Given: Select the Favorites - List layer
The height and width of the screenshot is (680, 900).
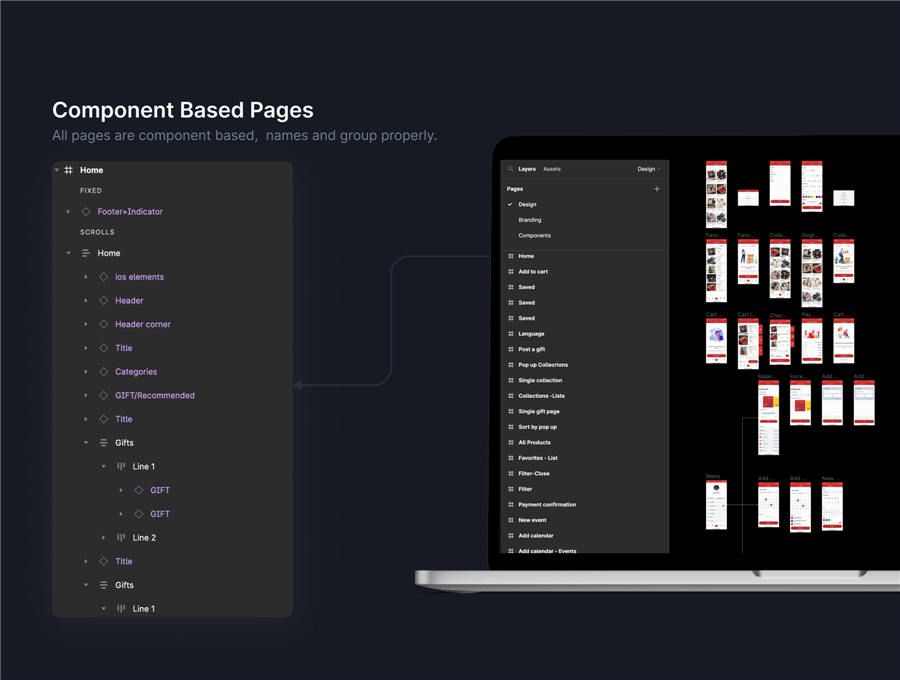Looking at the screenshot, I should (x=538, y=458).
